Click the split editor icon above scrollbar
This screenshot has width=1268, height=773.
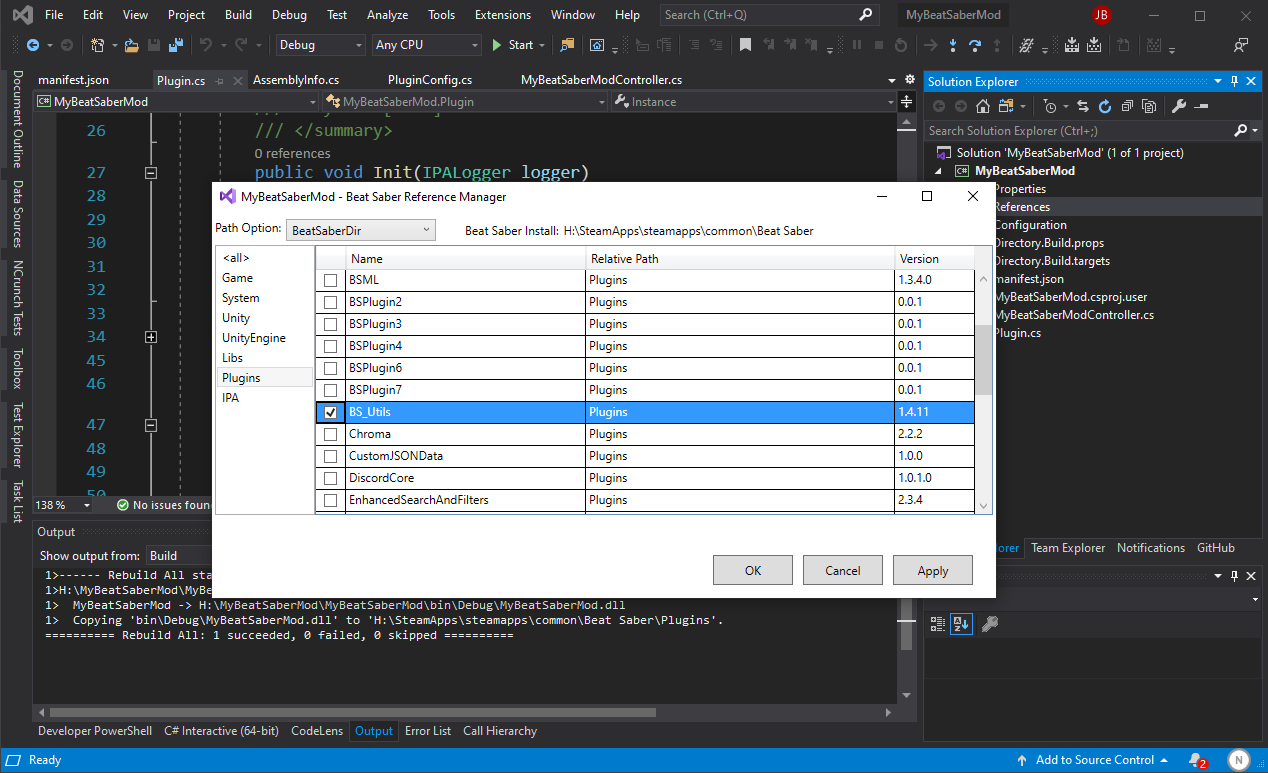pos(907,102)
